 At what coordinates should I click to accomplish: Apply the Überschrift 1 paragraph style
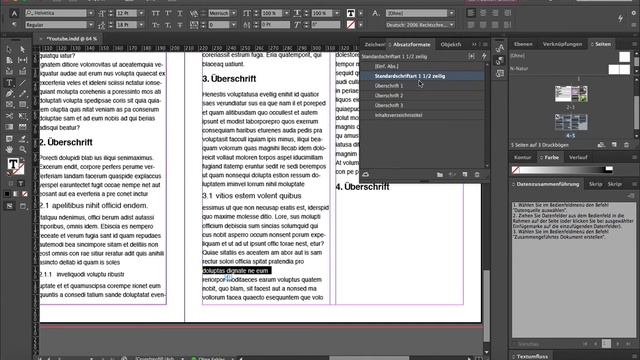click(422, 86)
